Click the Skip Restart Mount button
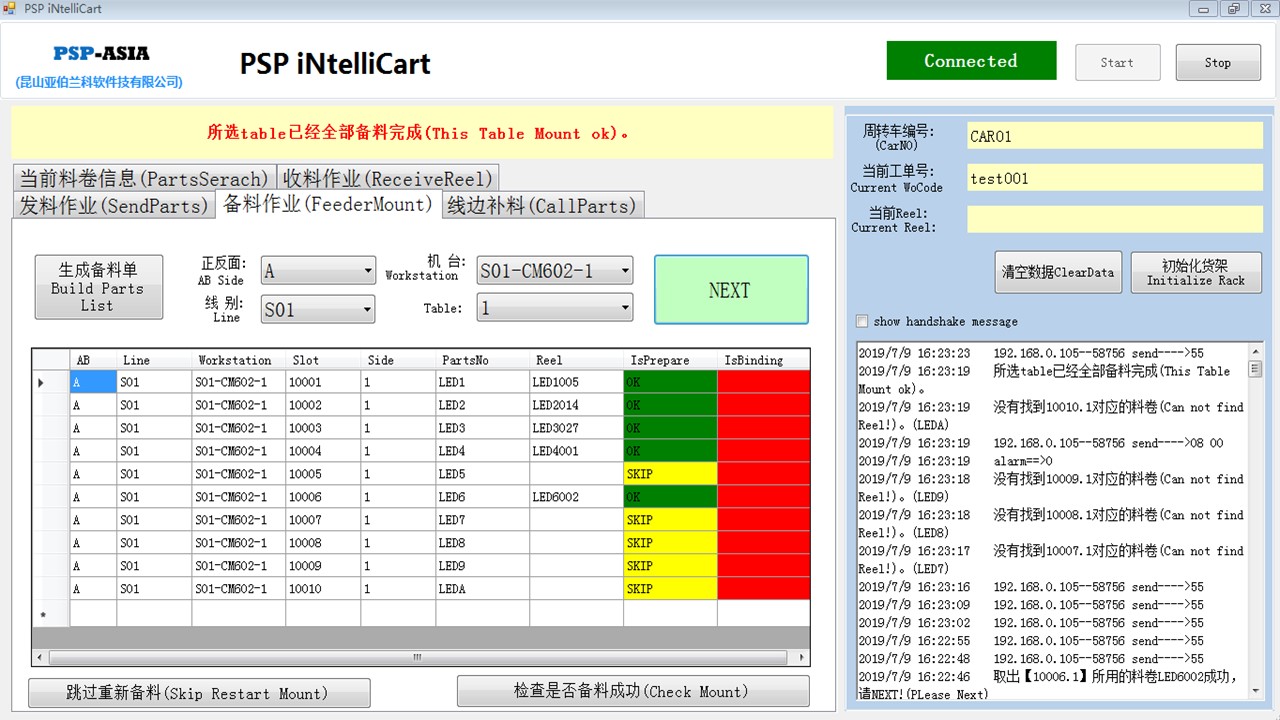The height and width of the screenshot is (720, 1280). click(x=199, y=693)
